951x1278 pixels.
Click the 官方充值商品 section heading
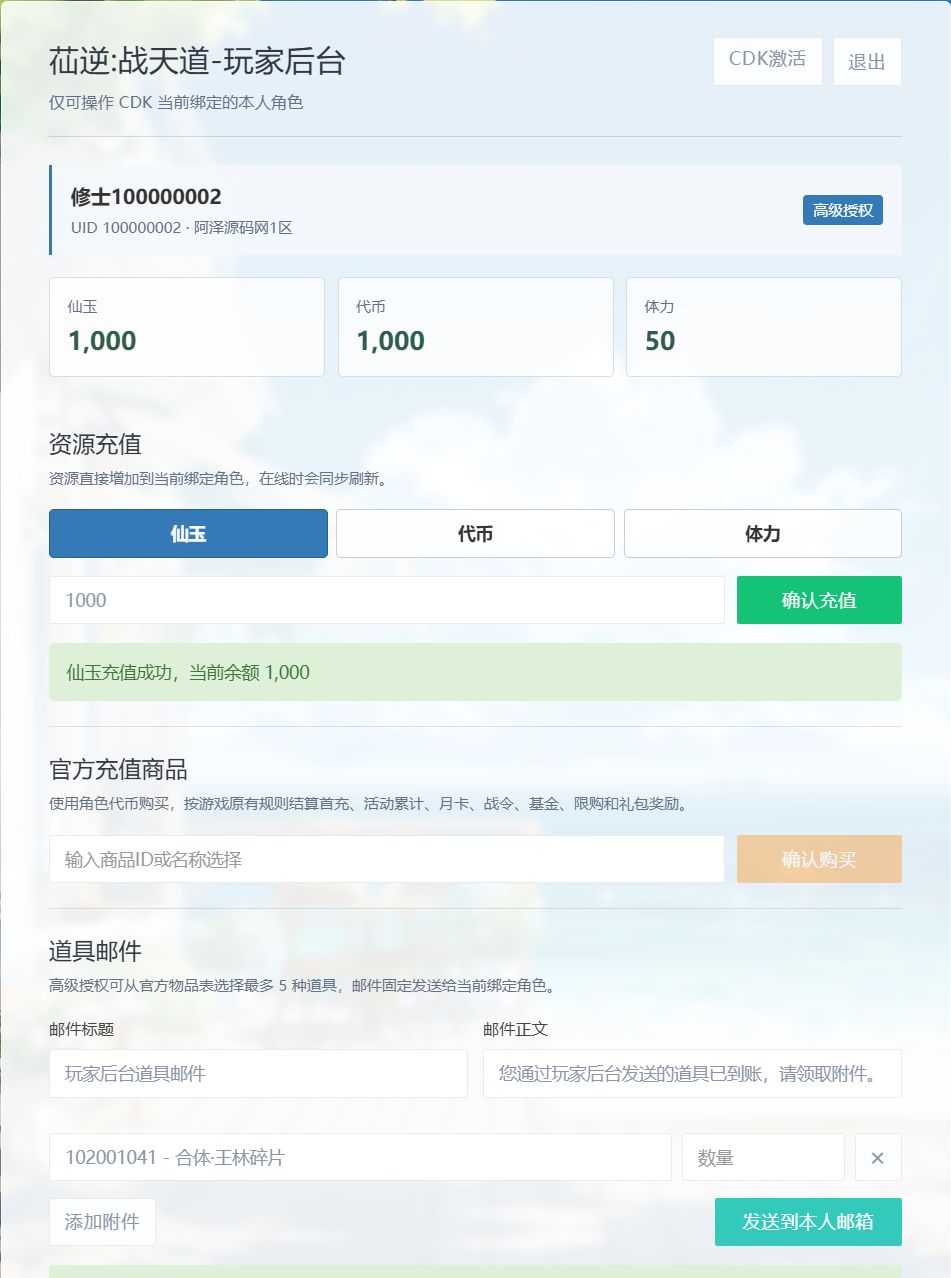(x=118, y=769)
